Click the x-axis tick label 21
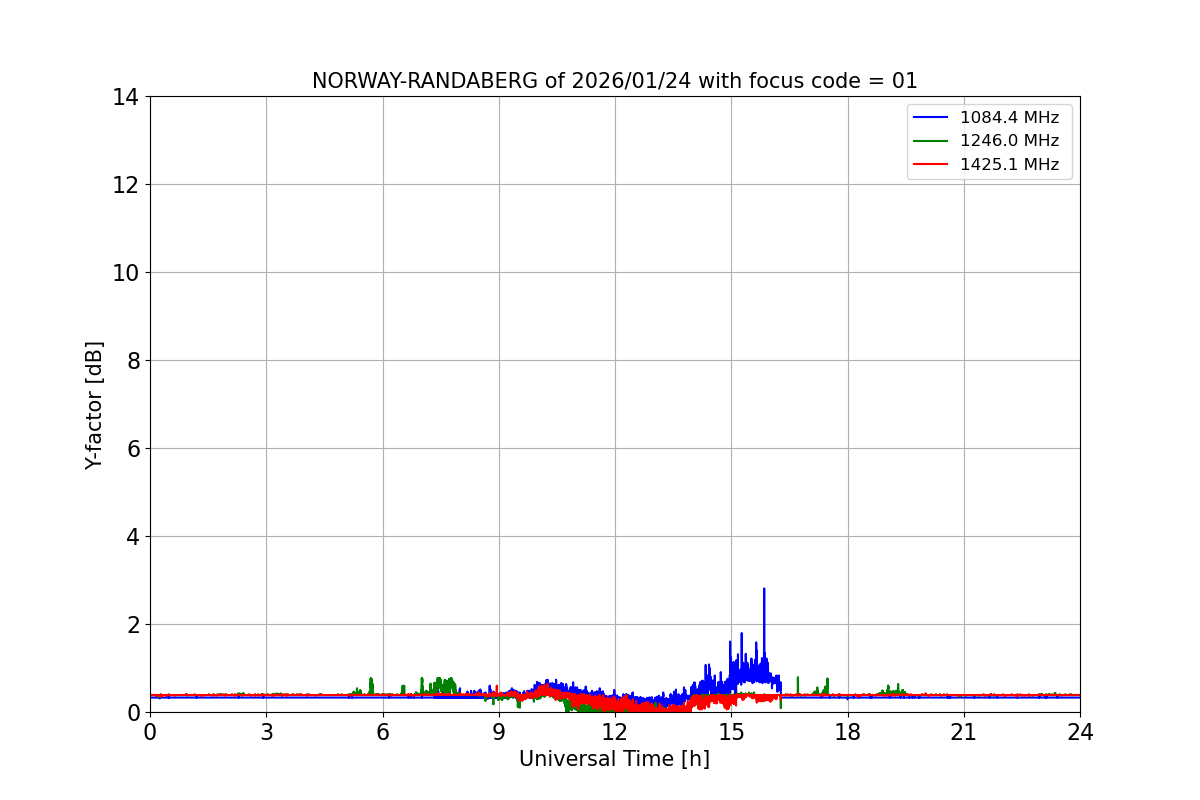 click(x=964, y=733)
